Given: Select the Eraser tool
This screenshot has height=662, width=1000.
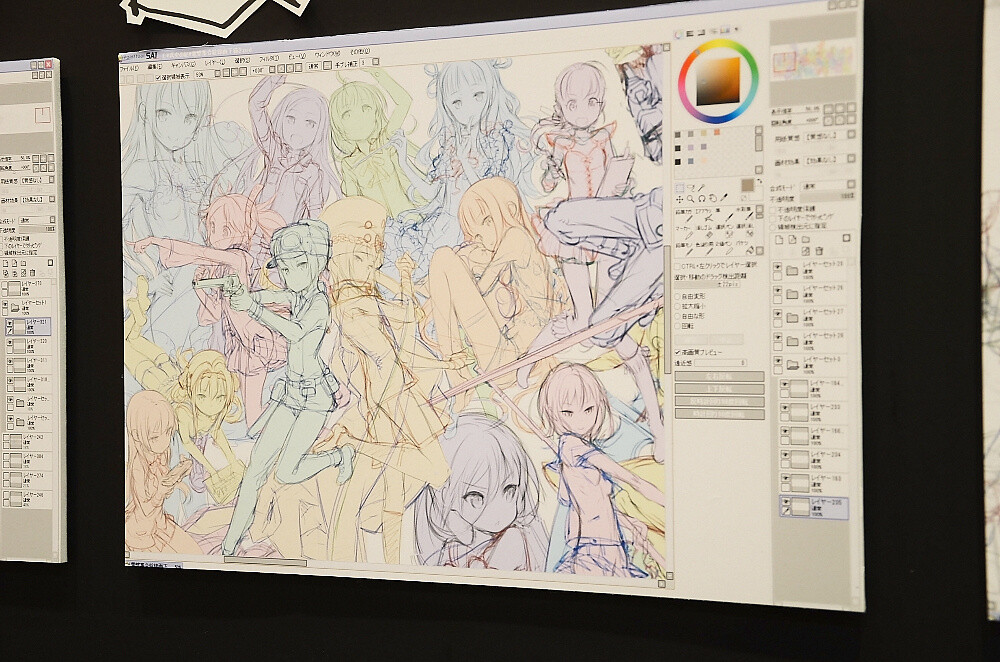Looking at the screenshot, I should 708,233.
